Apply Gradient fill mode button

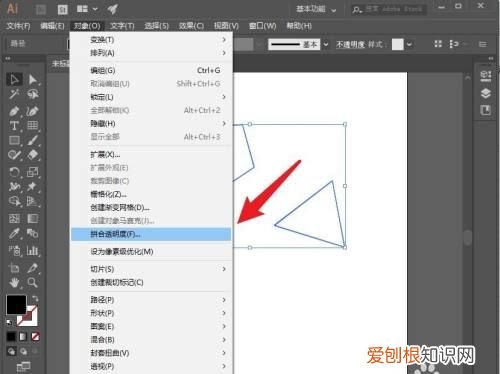23,336
